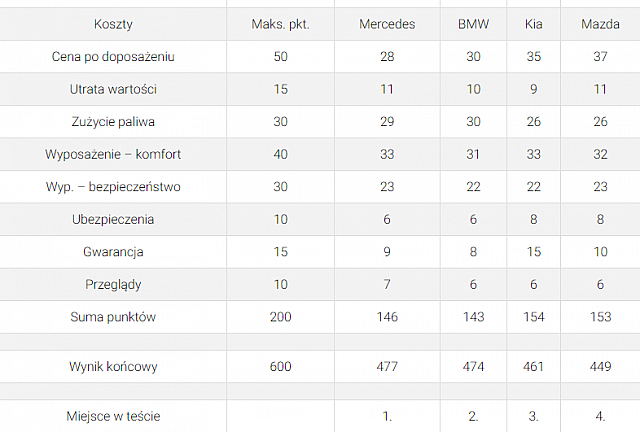
Task: Click Mercedes final score 477
Action: pos(386,367)
